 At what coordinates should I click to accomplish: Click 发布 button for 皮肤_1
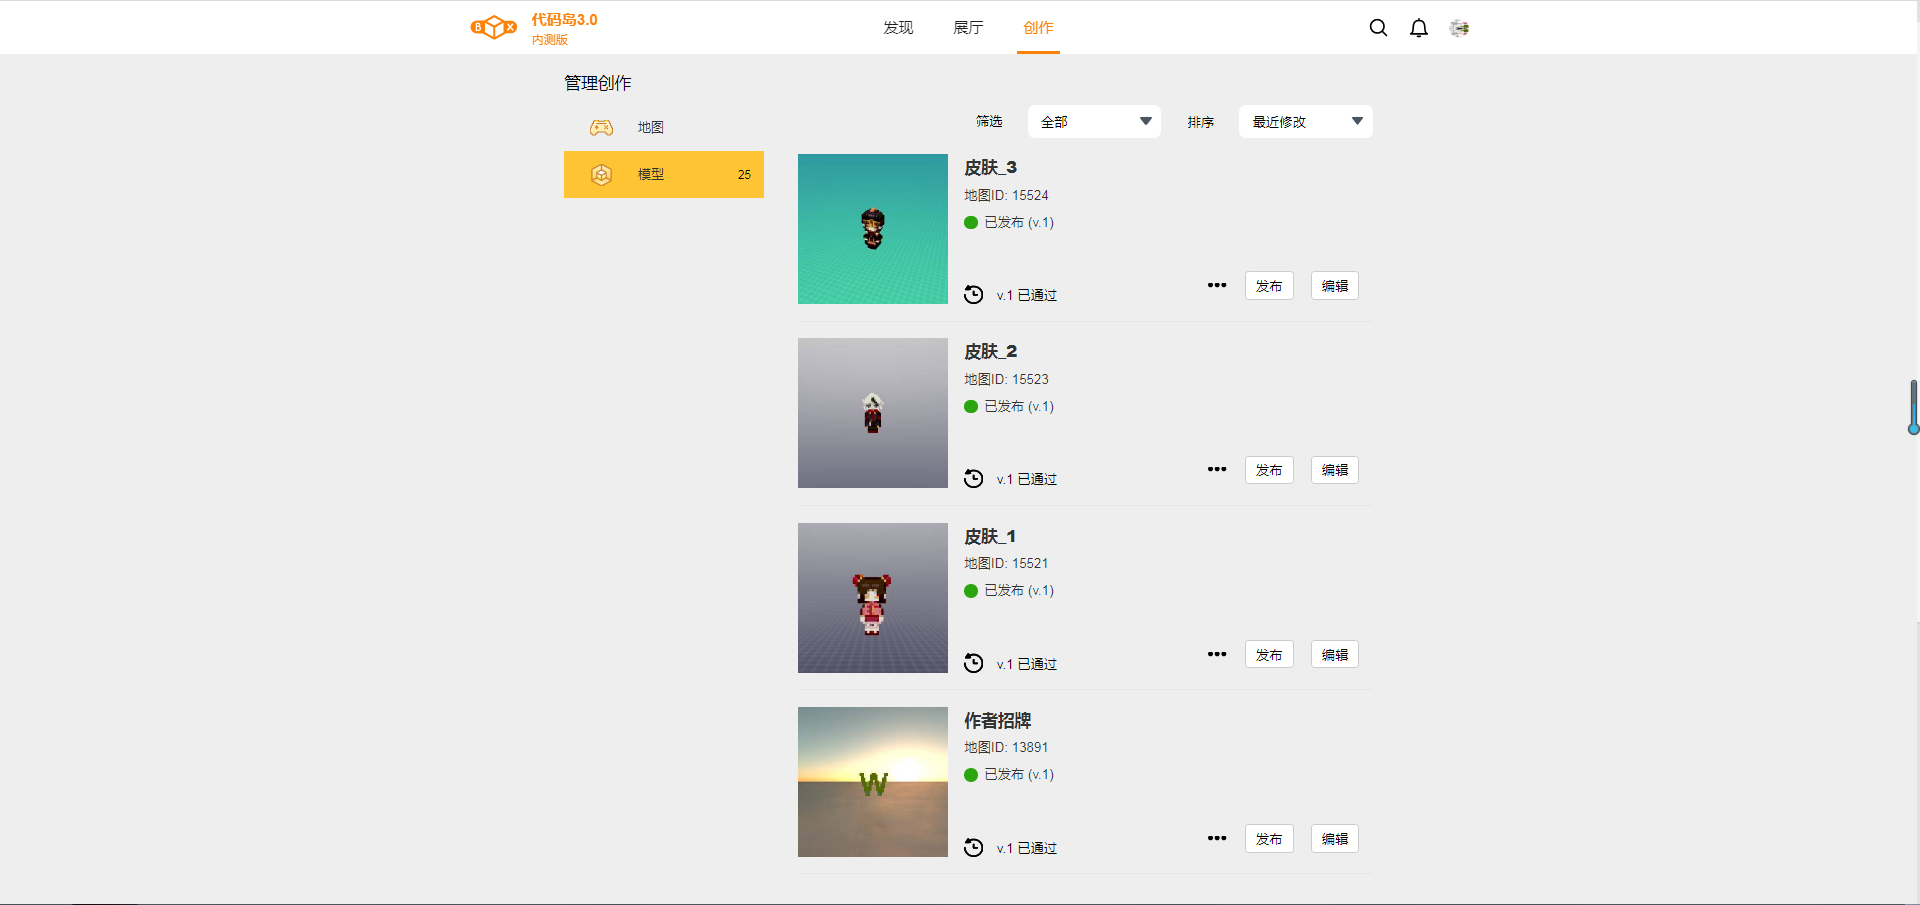(1269, 654)
